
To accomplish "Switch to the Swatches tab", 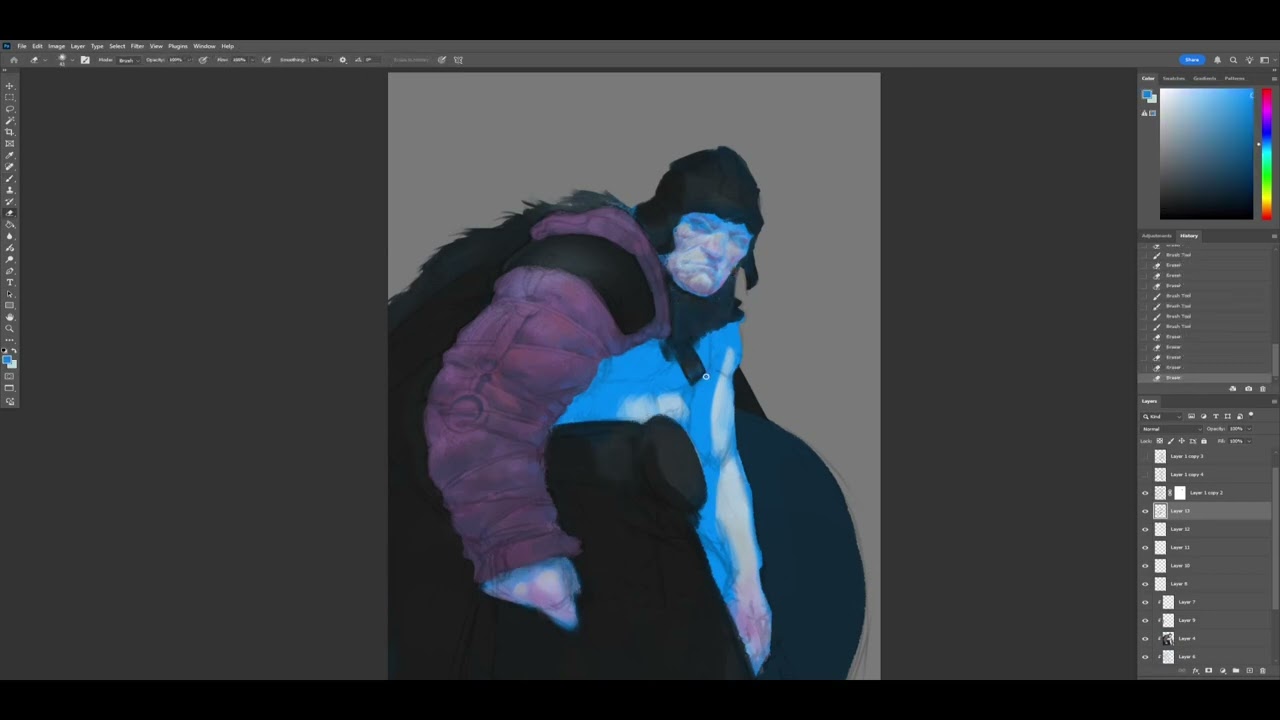I will (x=1173, y=78).
